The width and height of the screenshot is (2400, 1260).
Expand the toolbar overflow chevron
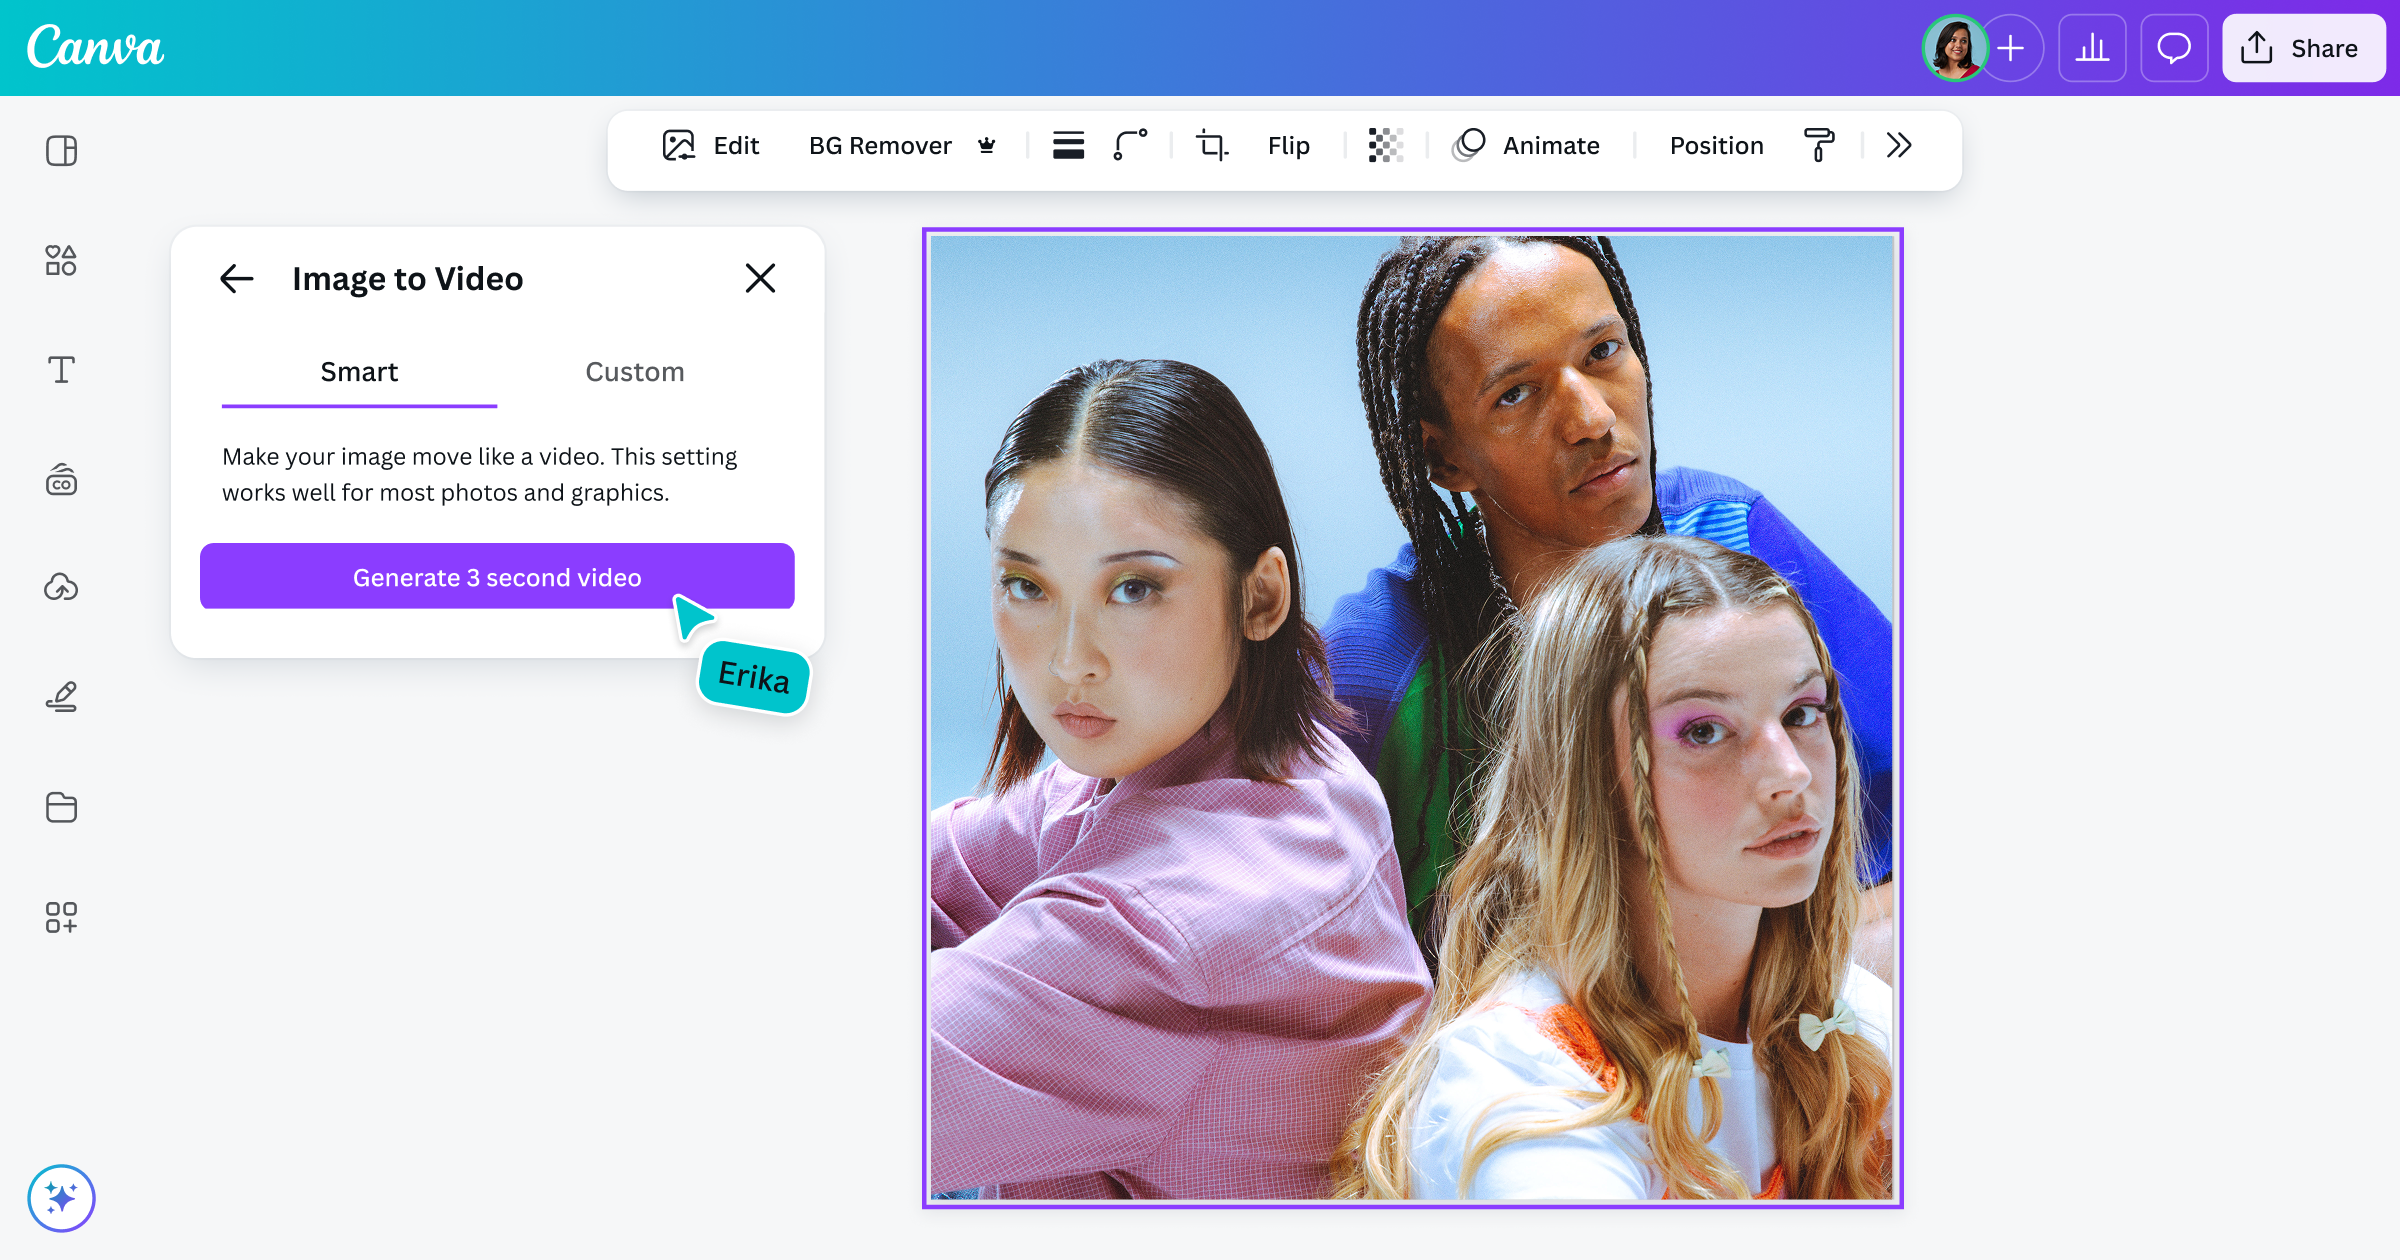click(1898, 146)
